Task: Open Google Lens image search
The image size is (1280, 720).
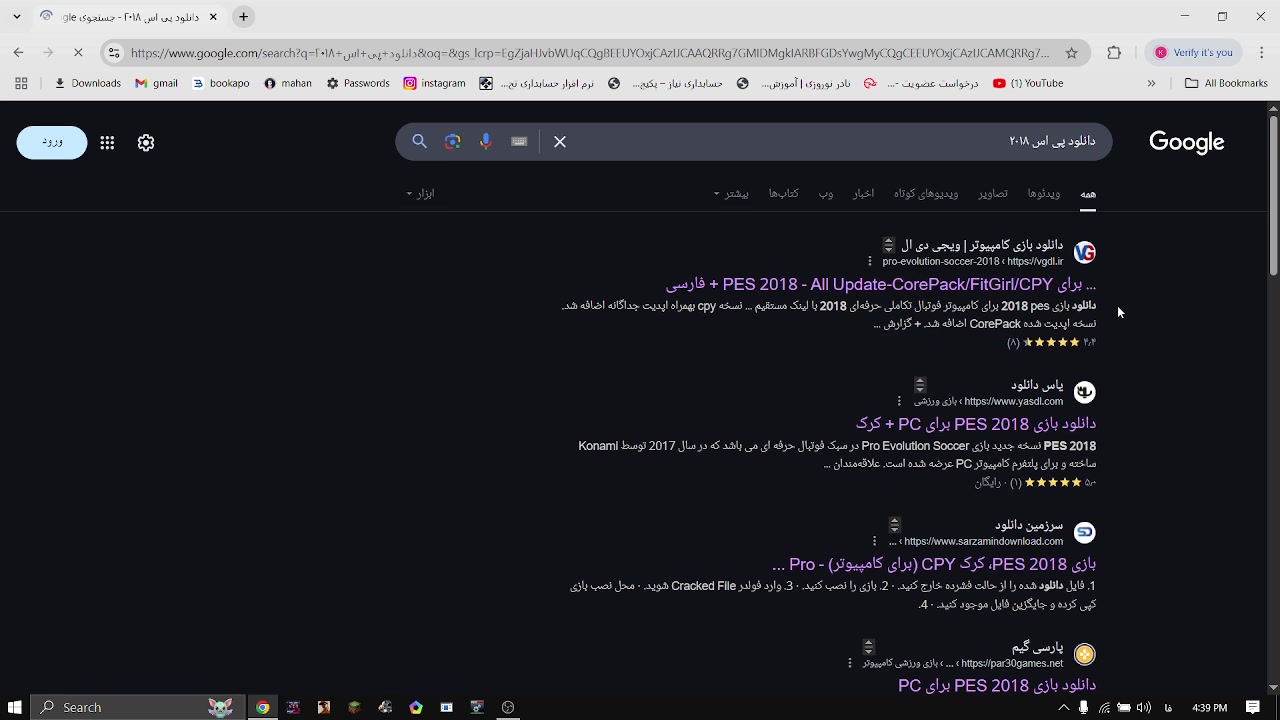Action: pos(453,142)
